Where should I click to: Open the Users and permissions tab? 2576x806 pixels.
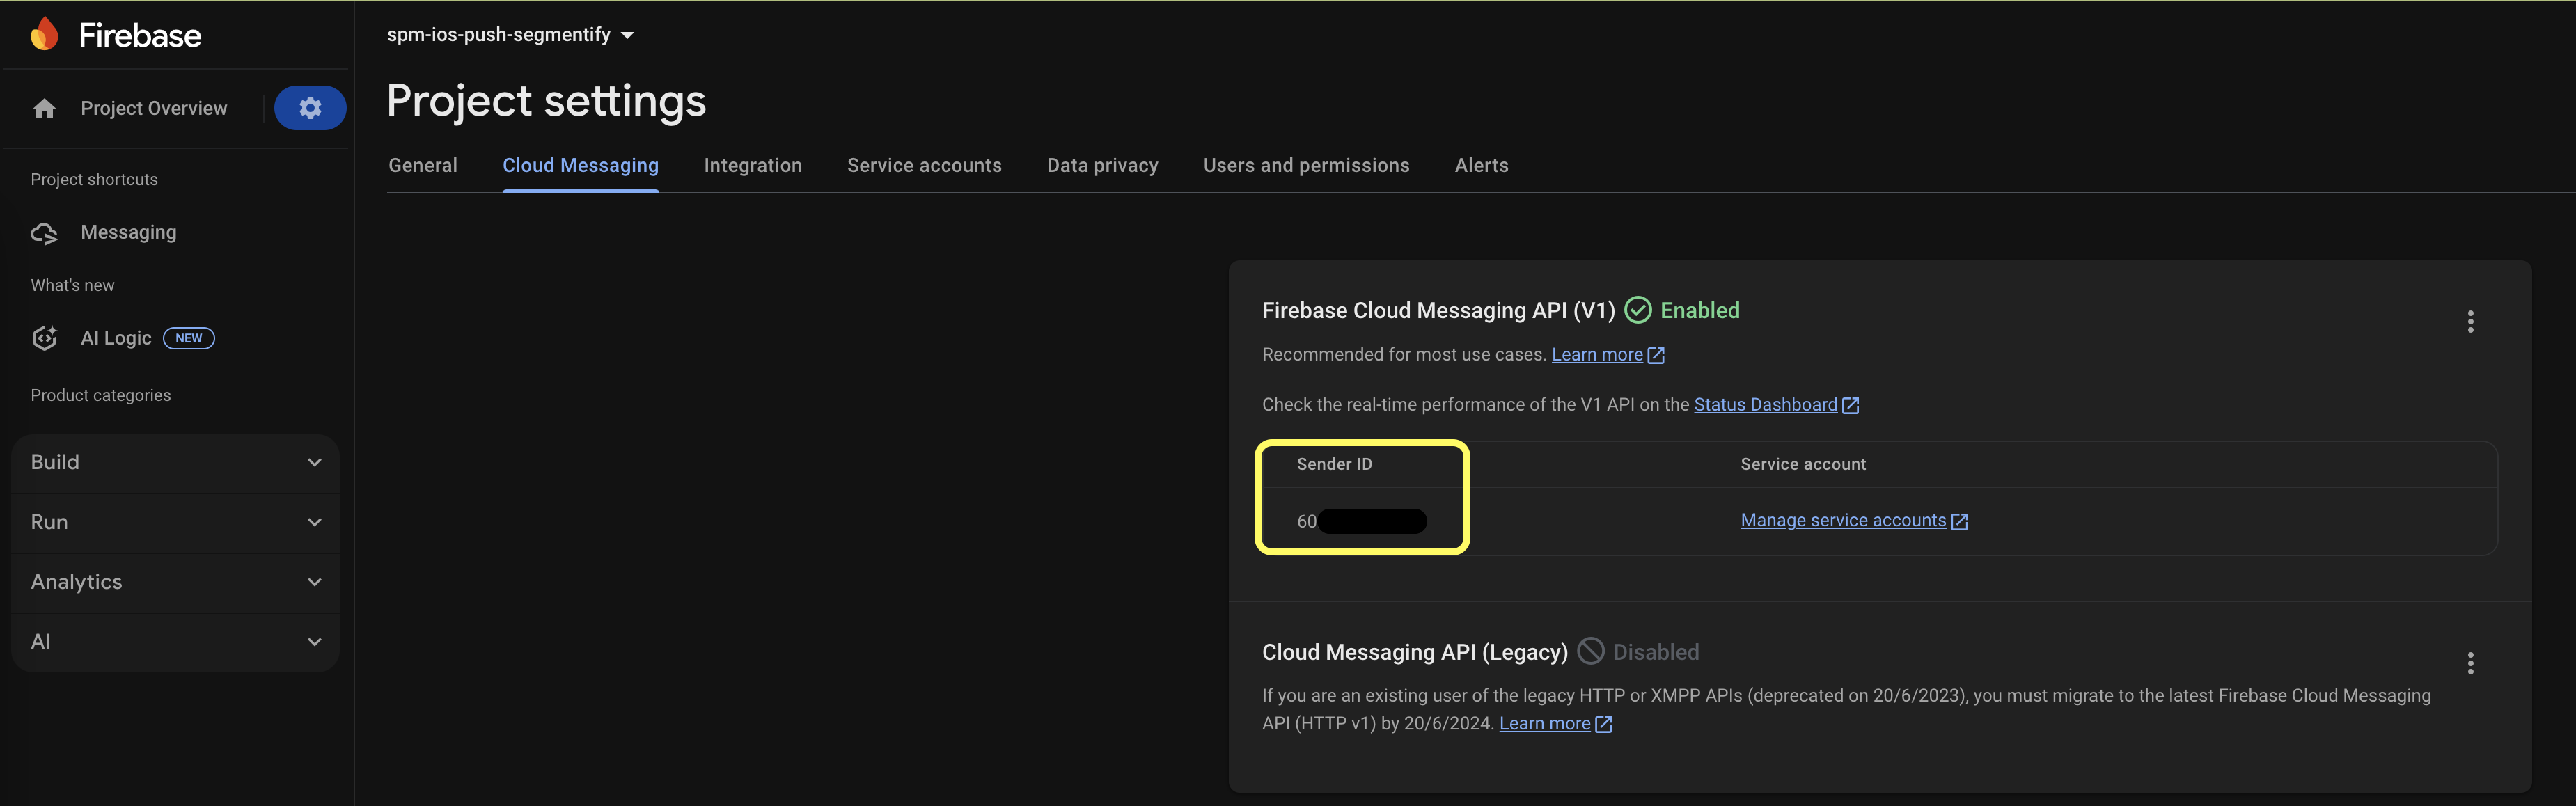pos(1306,165)
